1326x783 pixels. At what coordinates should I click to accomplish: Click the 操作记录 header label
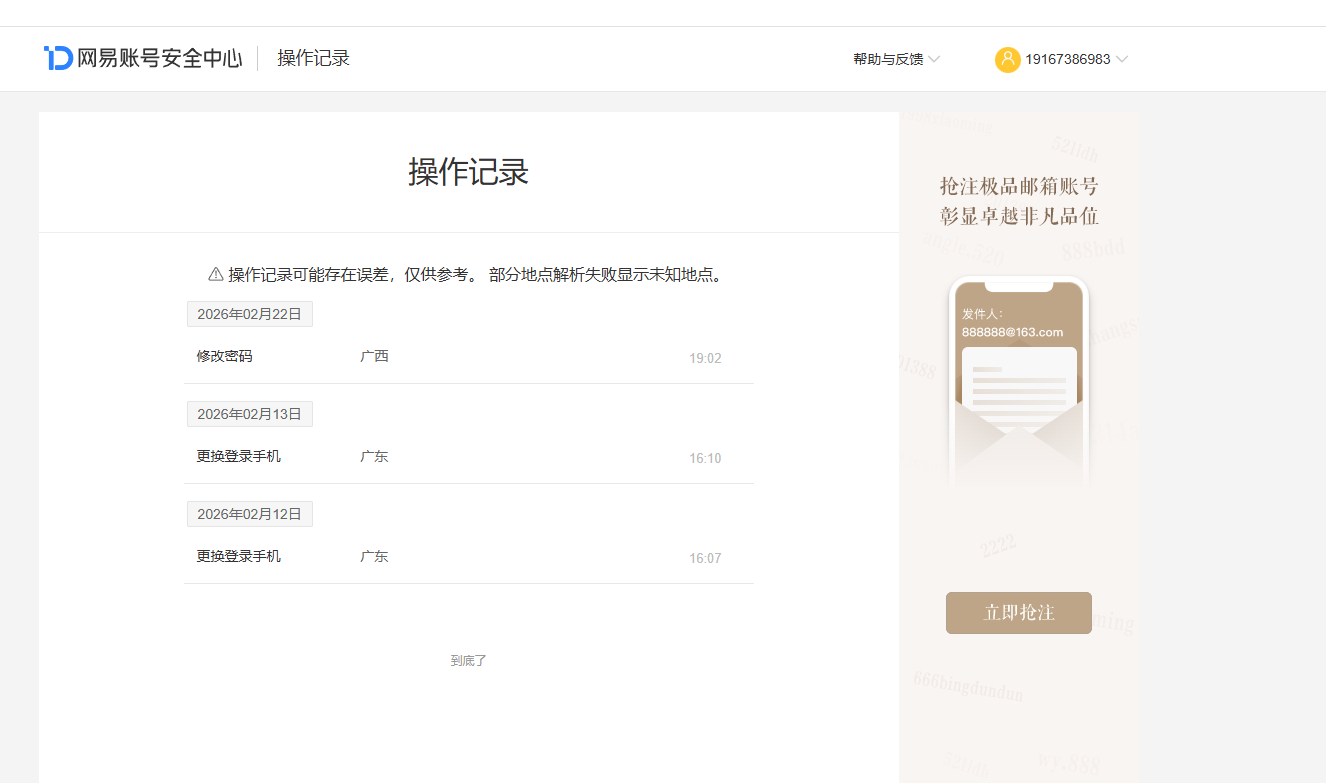(314, 58)
